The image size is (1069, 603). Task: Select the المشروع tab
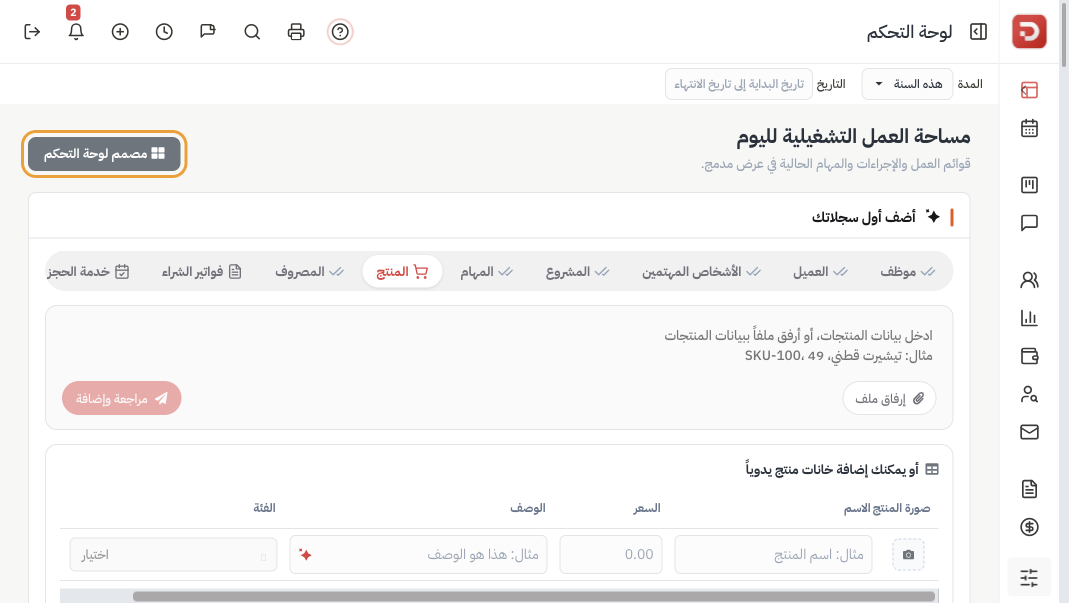point(577,271)
